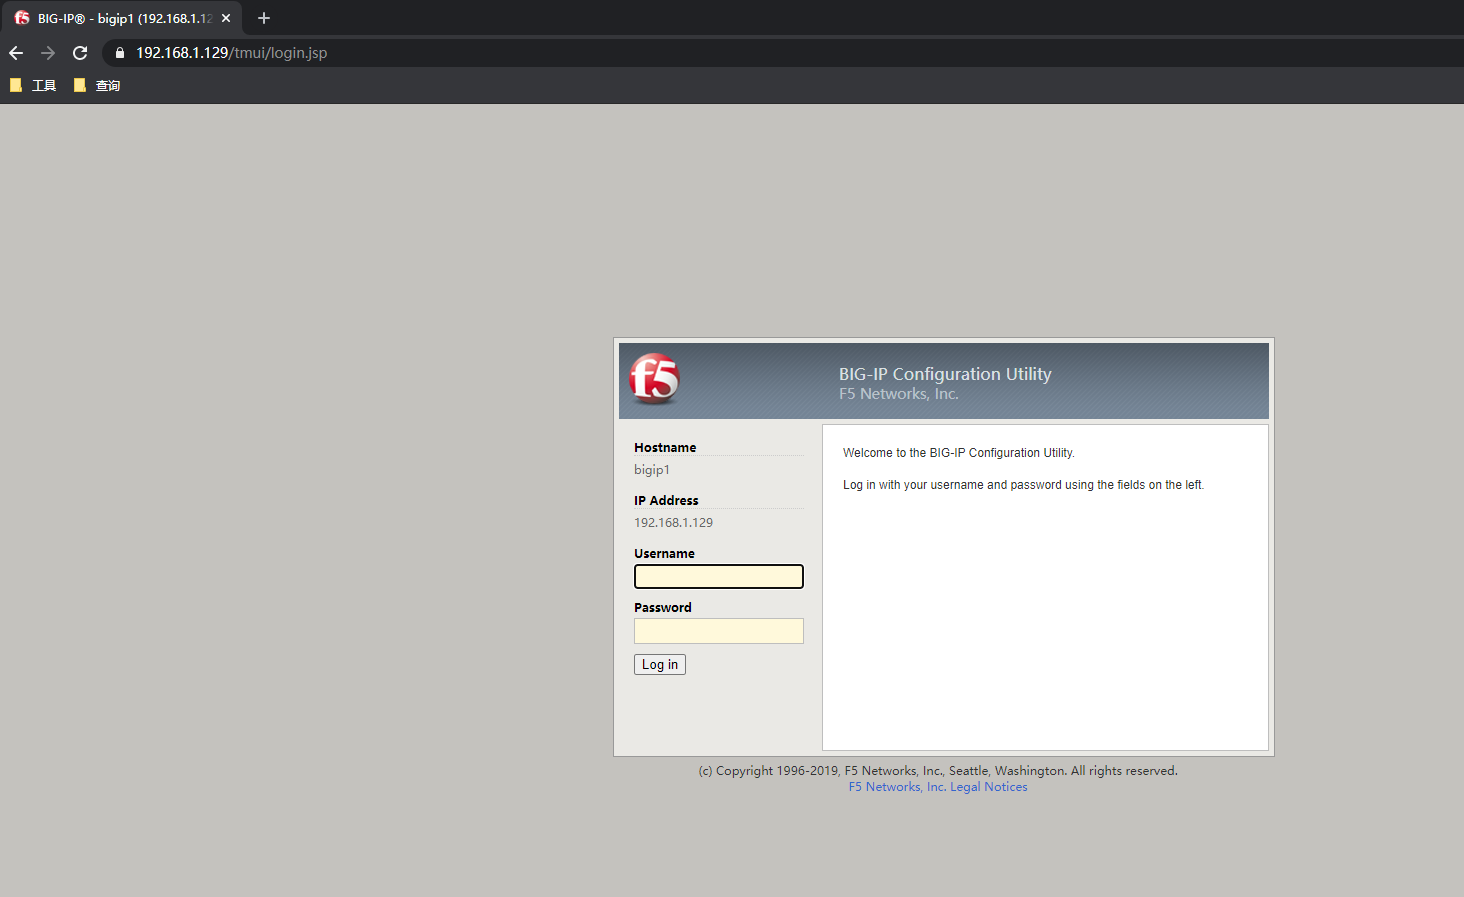This screenshot has width=1464, height=897.
Task: Click the address bar URL
Action: (x=231, y=53)
